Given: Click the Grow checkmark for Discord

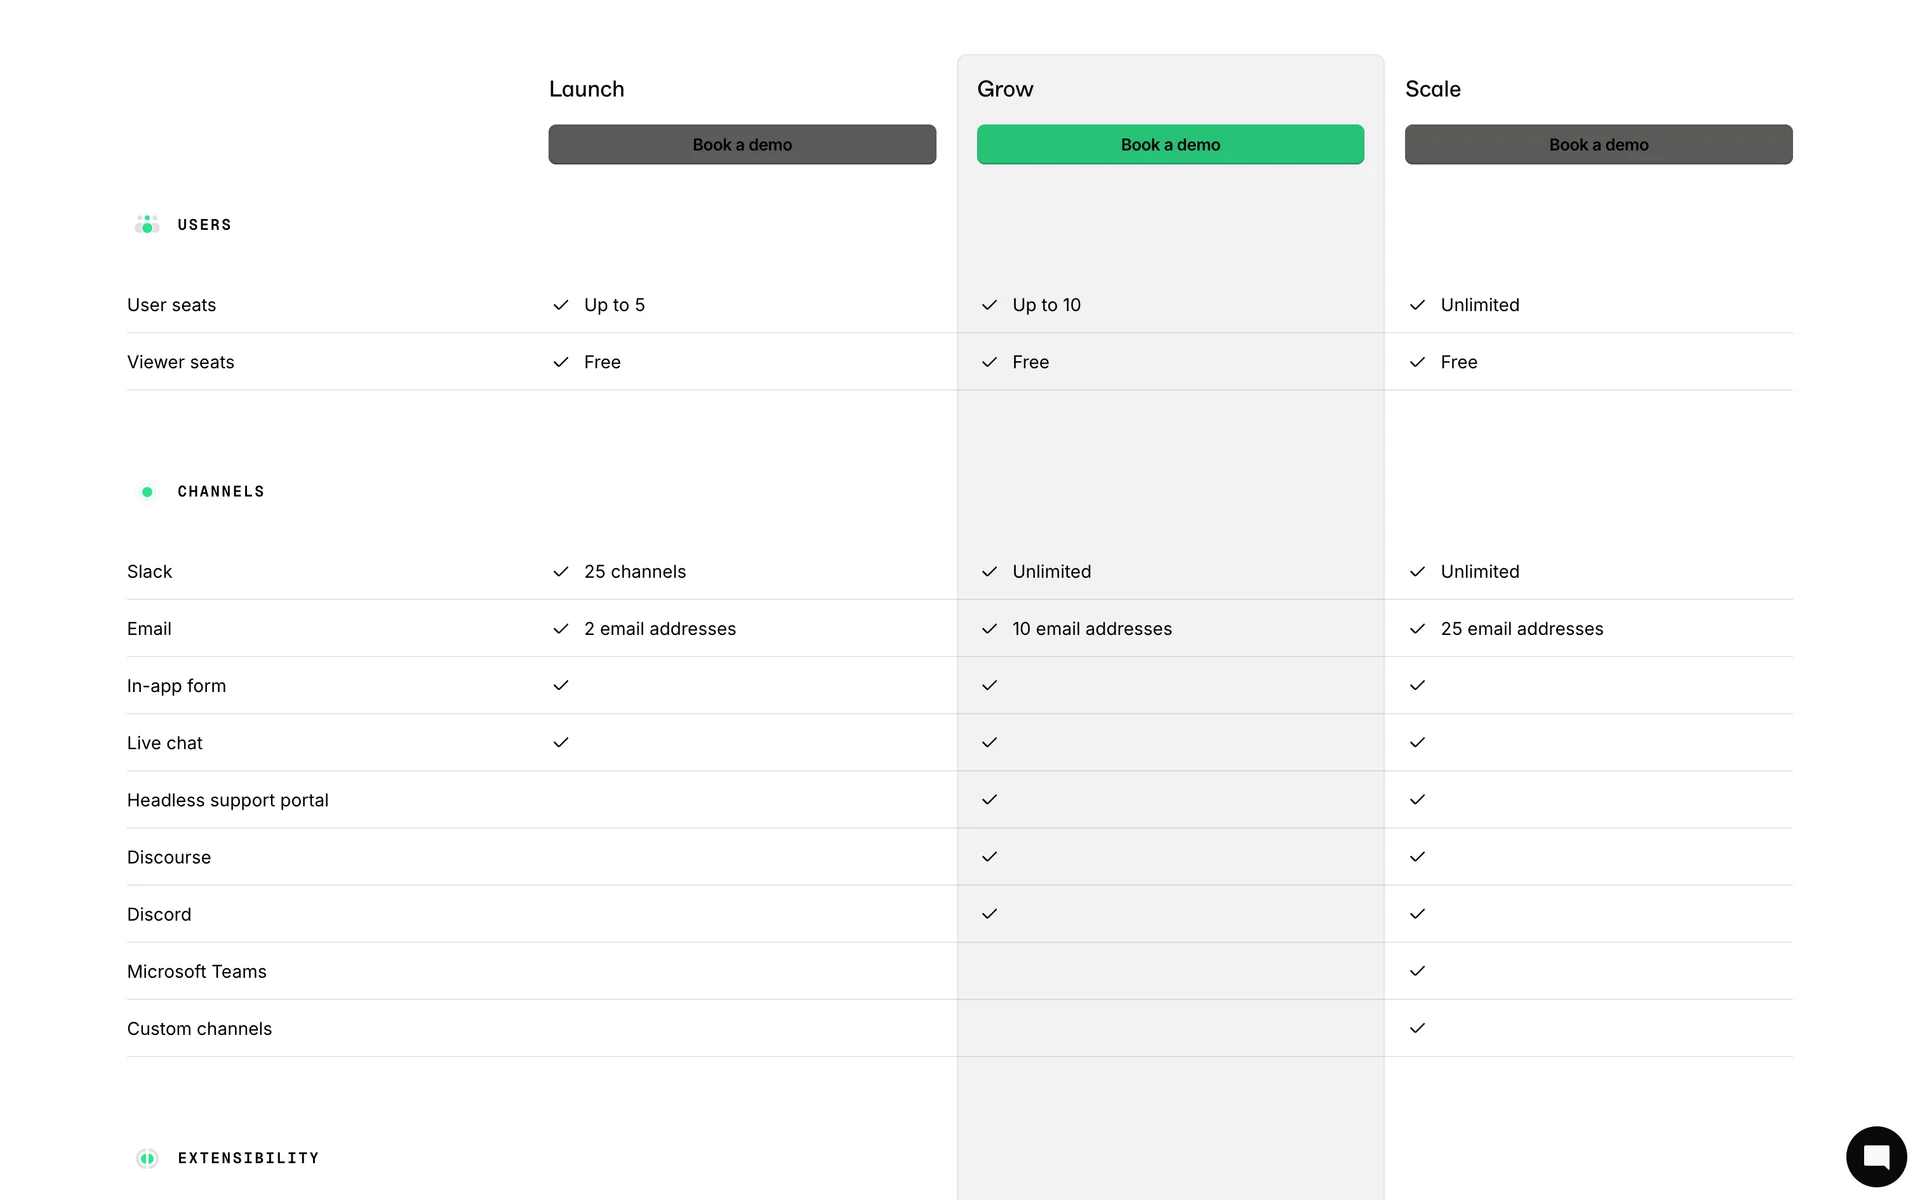Looking at the screenshot, I should click(989, 914).
